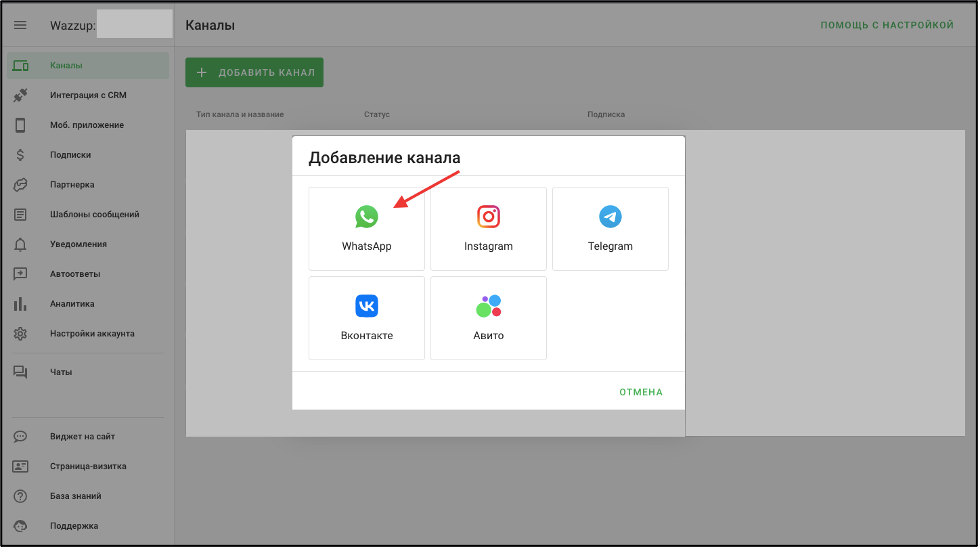Click the notifications bell icon
The width and height of the screenshot is (979, 547).
(x=20, y=244)
